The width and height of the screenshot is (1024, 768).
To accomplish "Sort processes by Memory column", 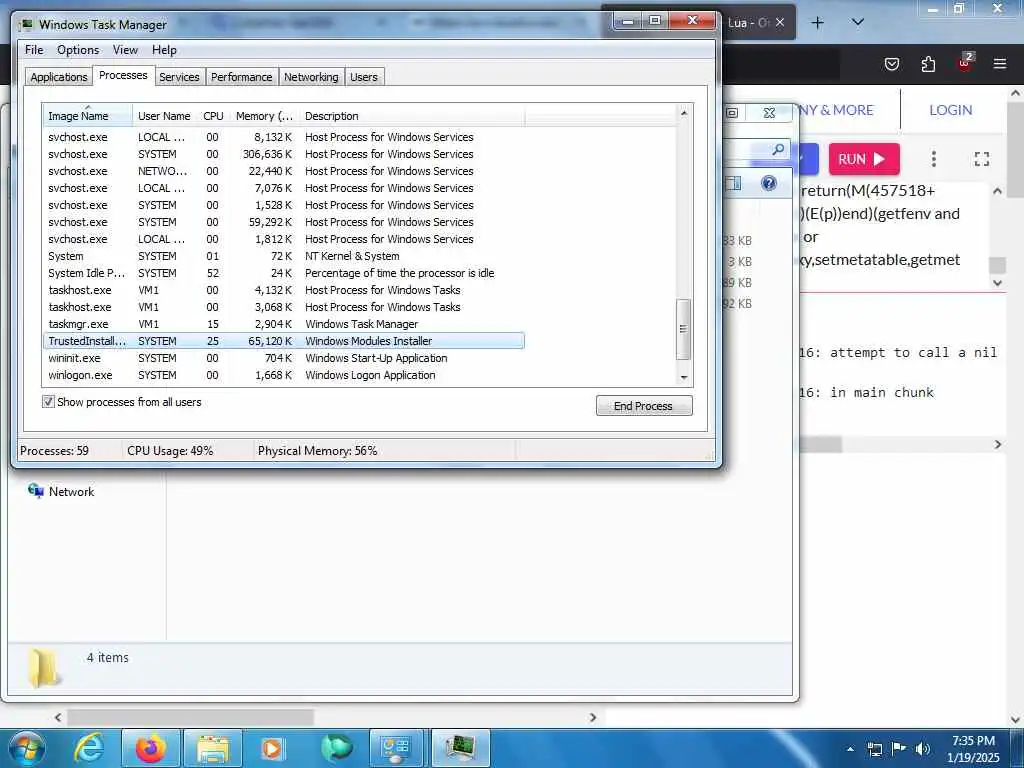I will (x=264, y=116).
